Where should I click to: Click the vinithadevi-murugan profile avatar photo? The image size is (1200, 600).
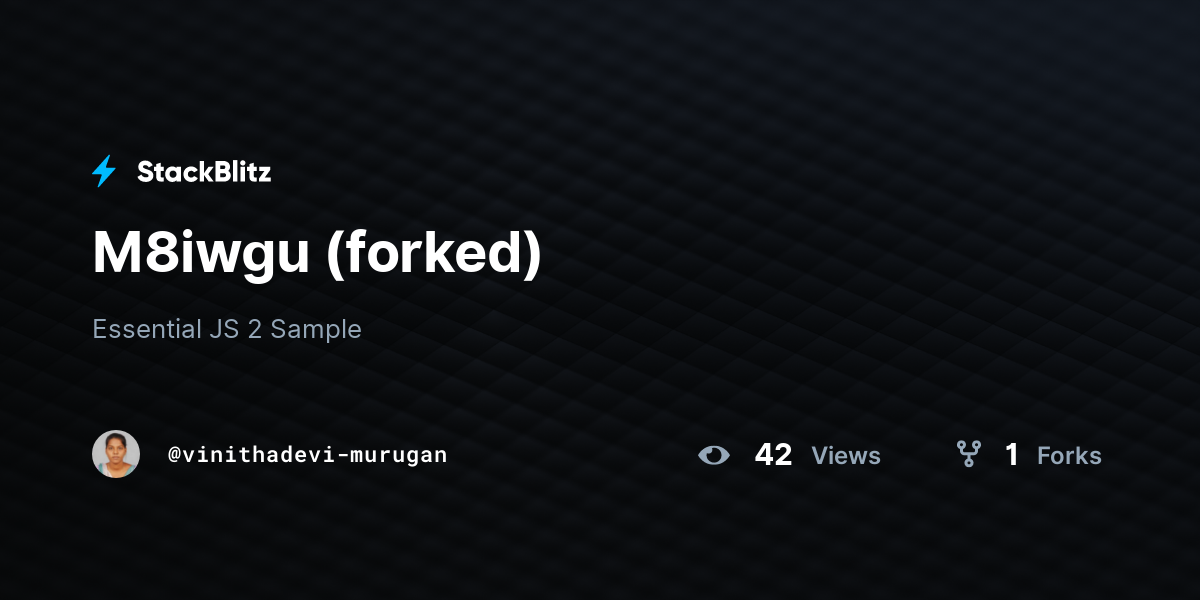[116, 454]
